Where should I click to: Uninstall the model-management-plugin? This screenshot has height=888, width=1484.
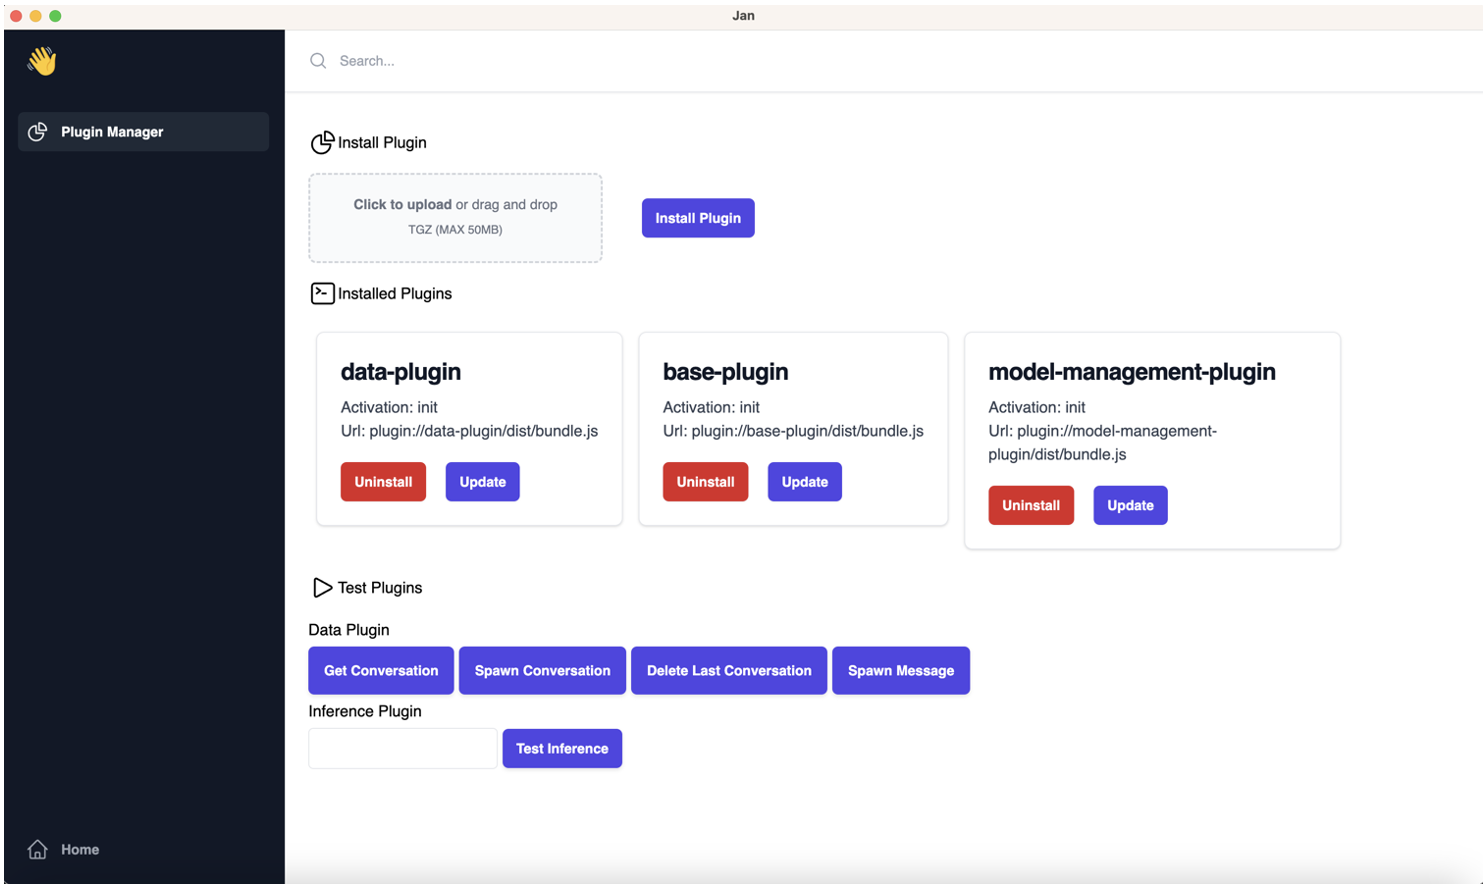(1030, 505)
